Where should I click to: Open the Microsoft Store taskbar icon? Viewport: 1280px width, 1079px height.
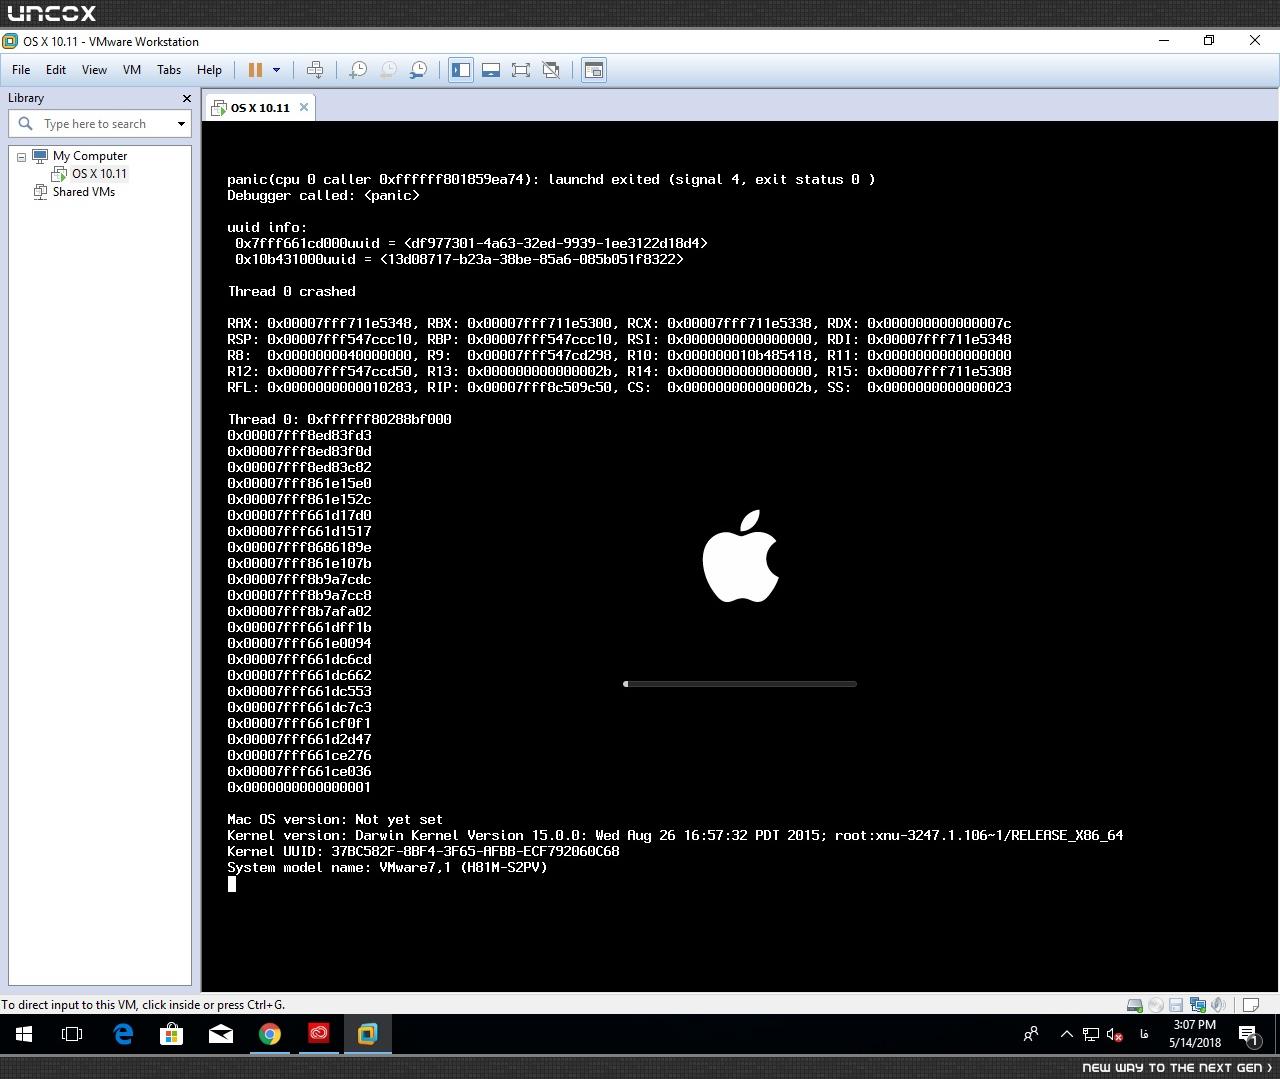tap(172, 1034)
